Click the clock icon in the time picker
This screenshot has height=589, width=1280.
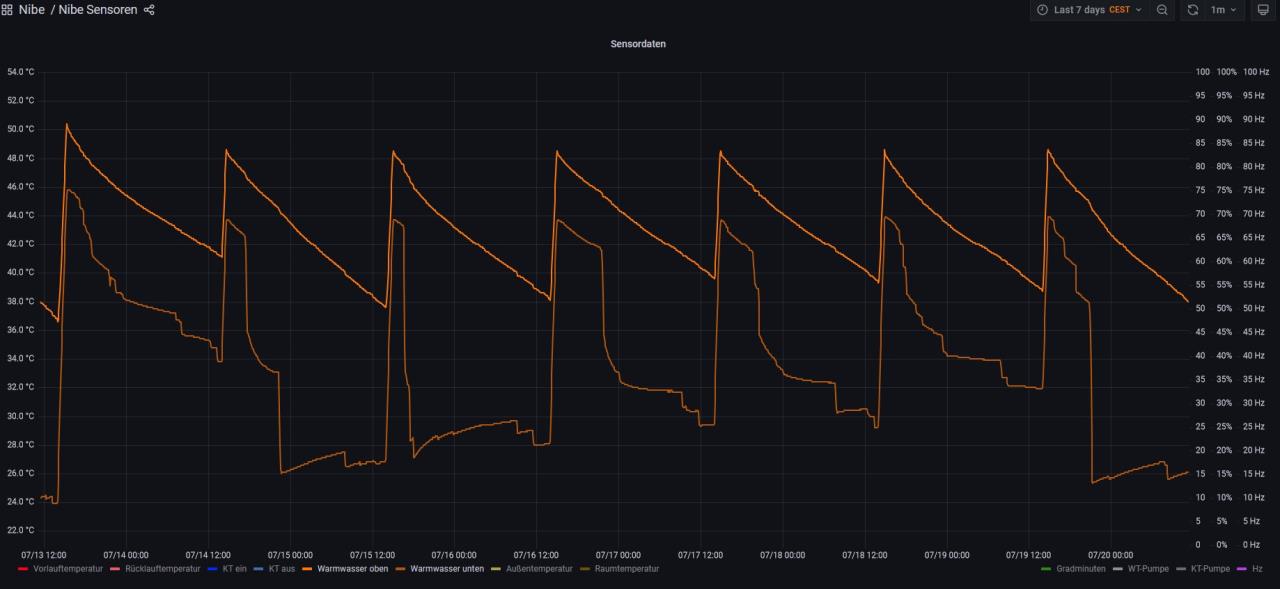[x=1042, y=10]
